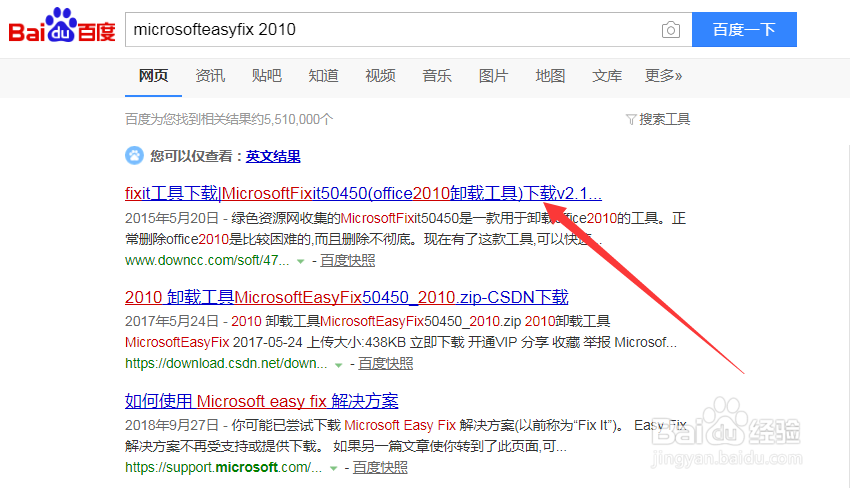This screenshot has height=488, width=850.
Task: Expand dropdown arrow next to www.downcc.com URL
Action: tap(300, 261)
